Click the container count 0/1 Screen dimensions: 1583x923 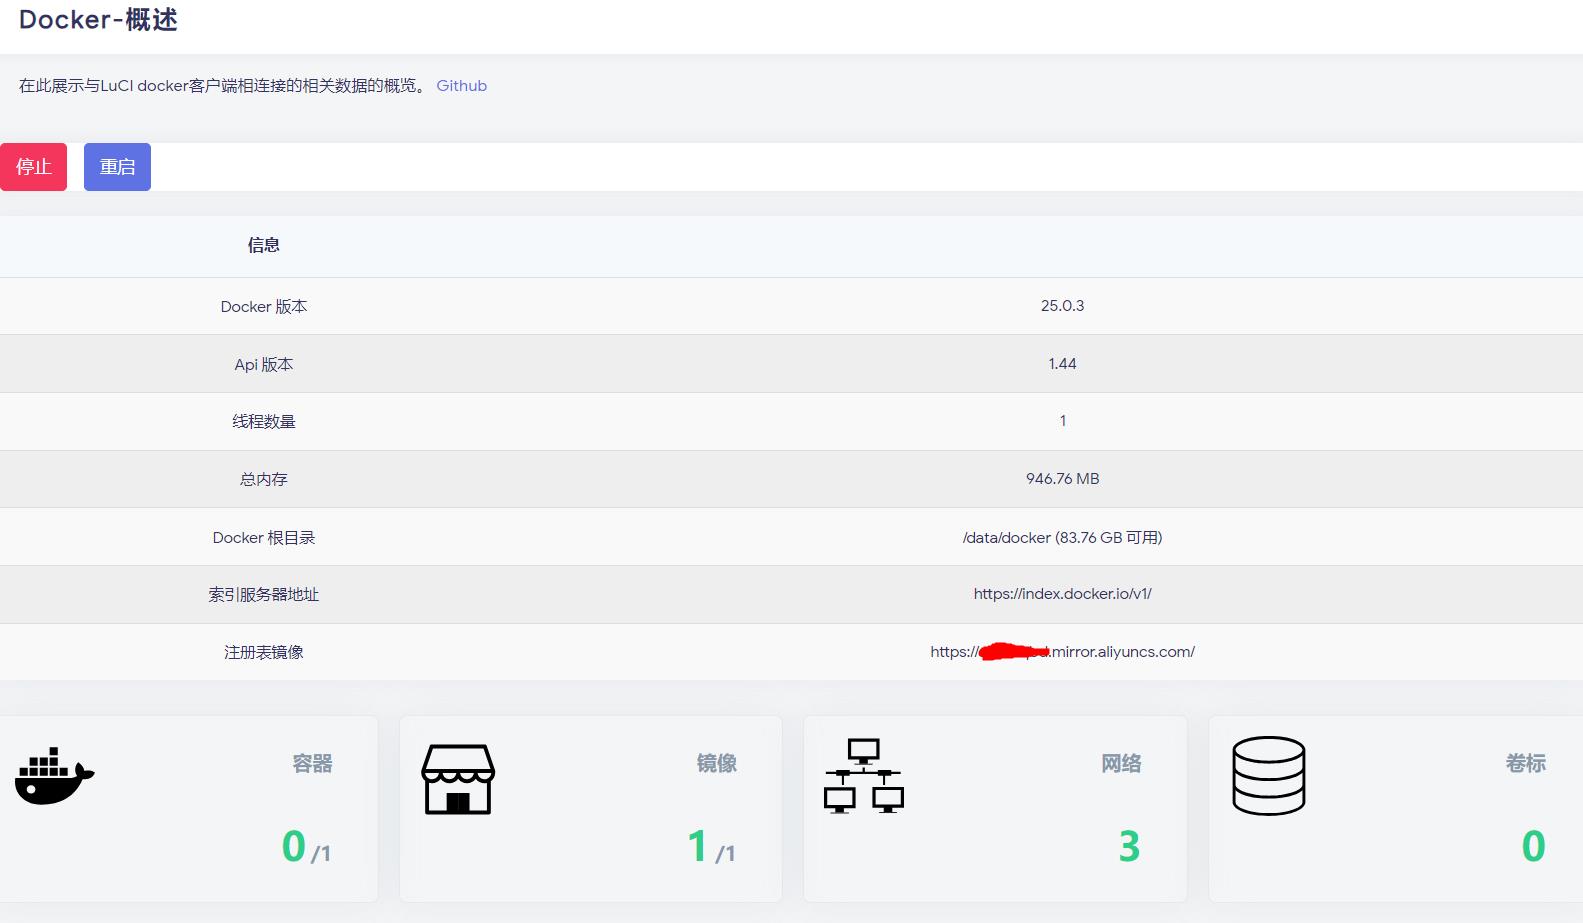click(x=306, y=847)
